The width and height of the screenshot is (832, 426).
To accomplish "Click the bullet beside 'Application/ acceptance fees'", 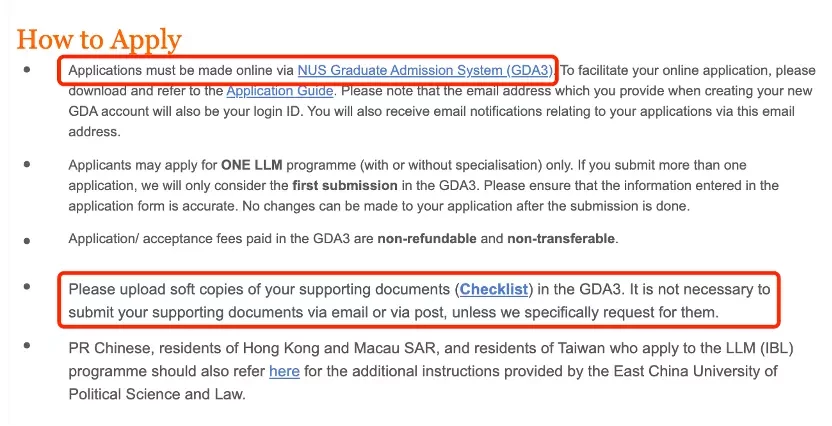I will click(27, 241).
